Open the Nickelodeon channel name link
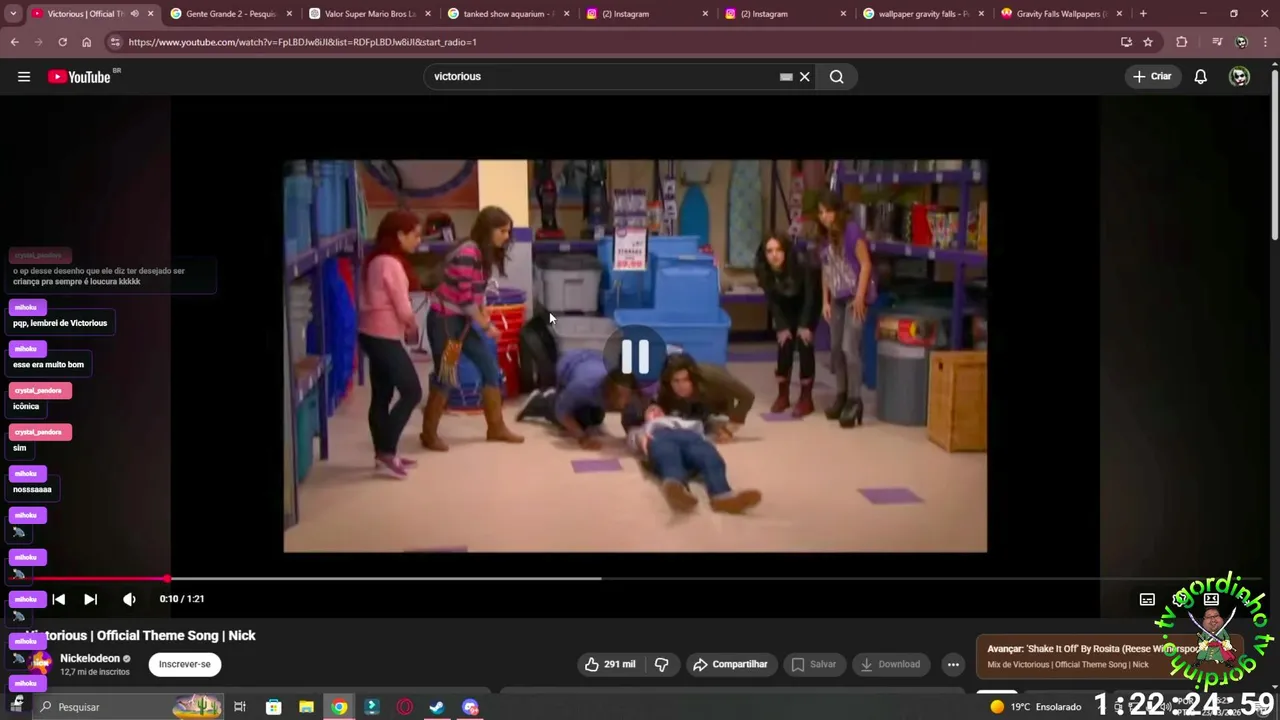The height and width of the screenshot is (720, 1280). [90, 658]
